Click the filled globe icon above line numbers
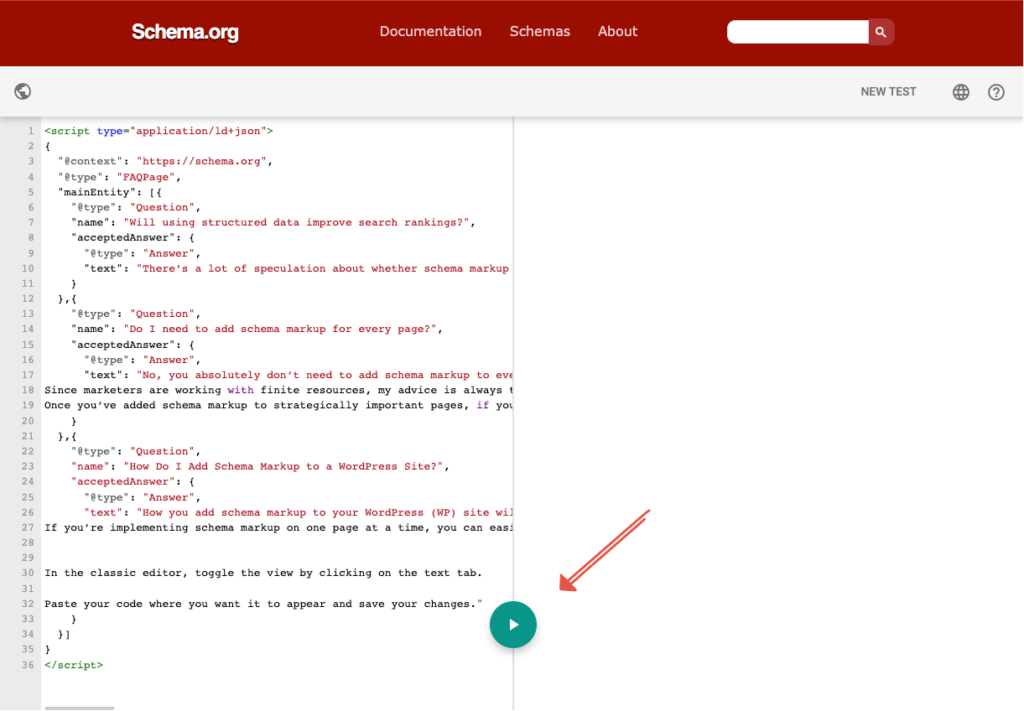 click(x=23, y=92)
